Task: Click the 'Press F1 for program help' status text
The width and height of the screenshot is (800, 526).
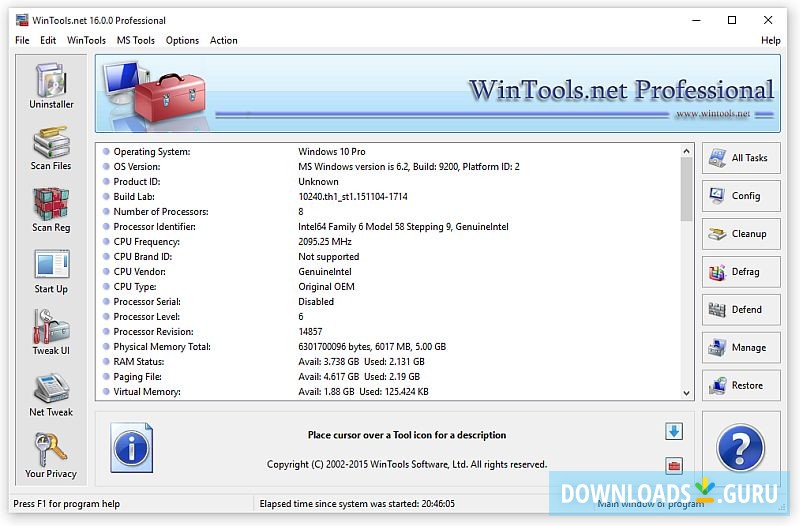Action: [x=66, y=504]
